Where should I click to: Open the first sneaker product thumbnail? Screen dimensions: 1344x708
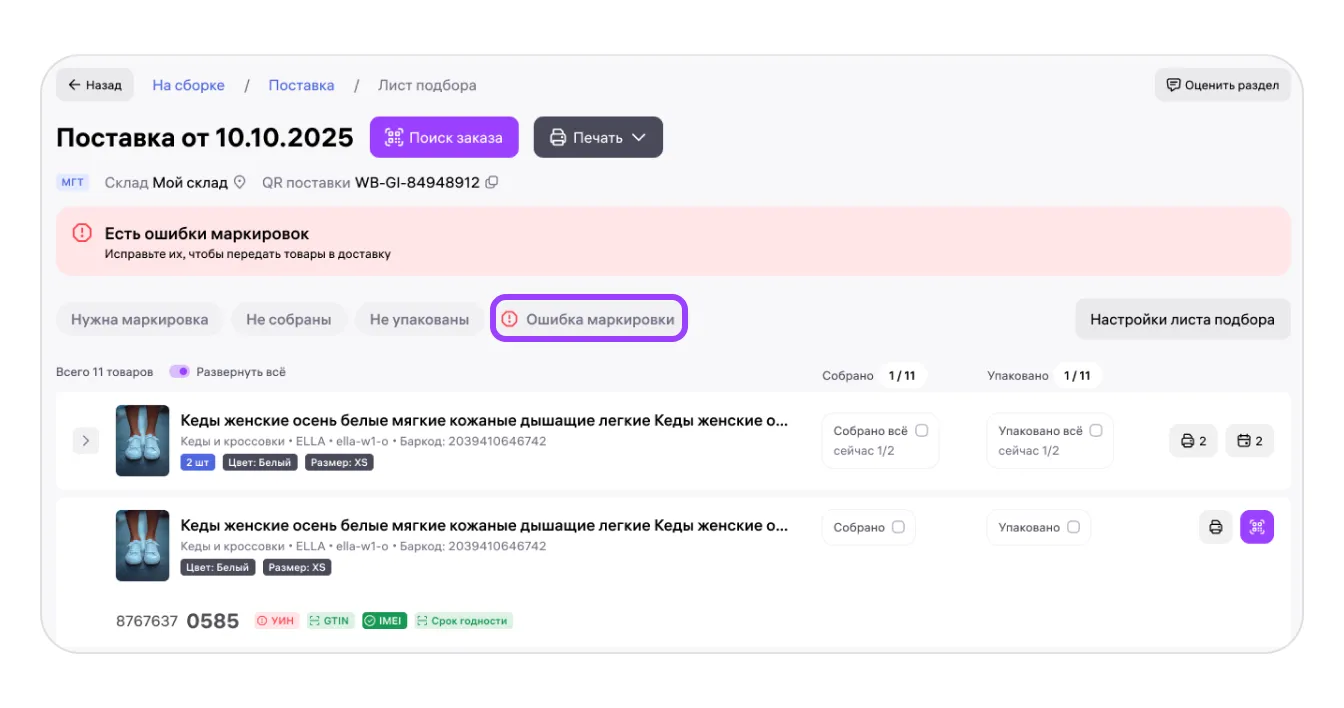pos(142,441)
